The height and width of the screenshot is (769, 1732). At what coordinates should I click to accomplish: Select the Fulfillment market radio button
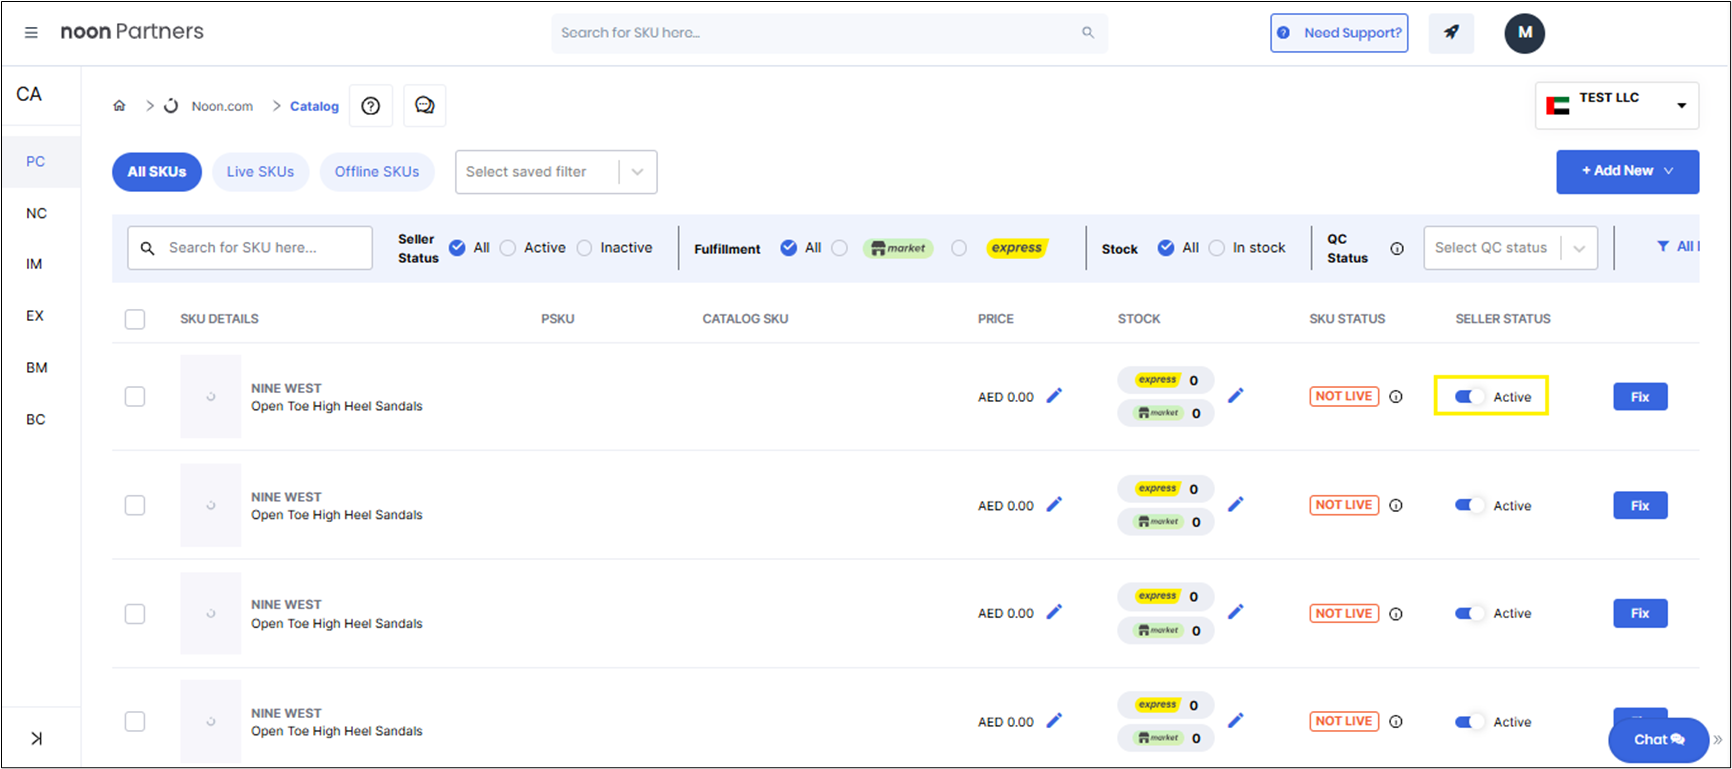(x=840, y=248)
